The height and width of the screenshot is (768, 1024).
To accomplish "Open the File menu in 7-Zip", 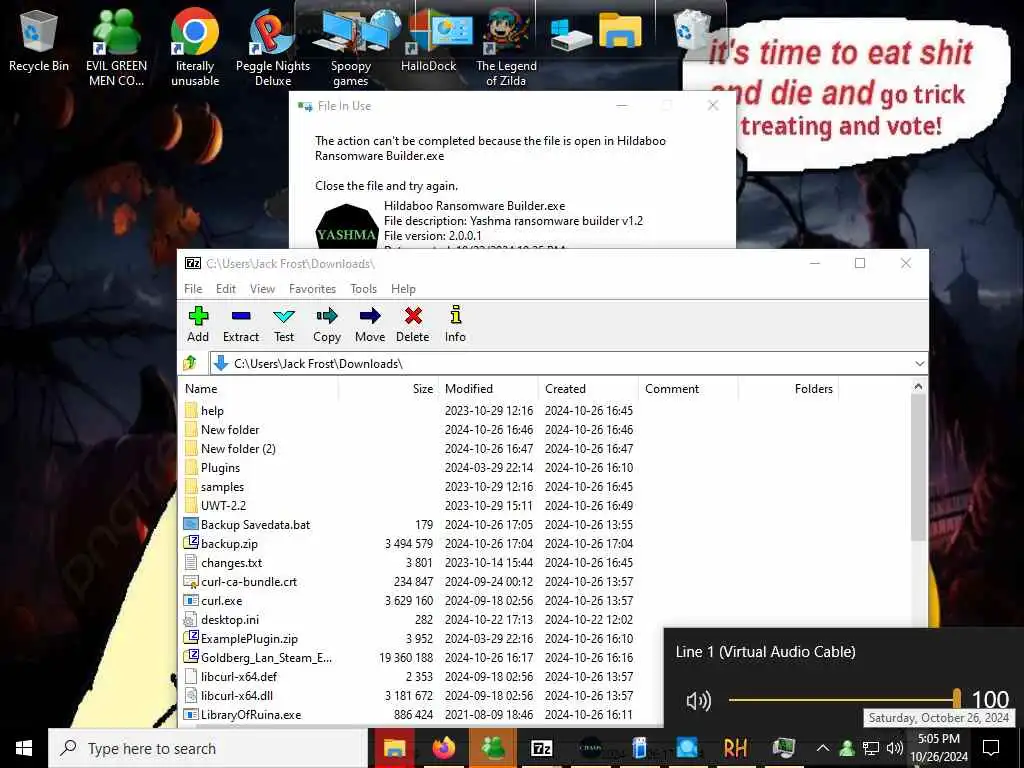I will pyautogui.click(x=193, y=289).
